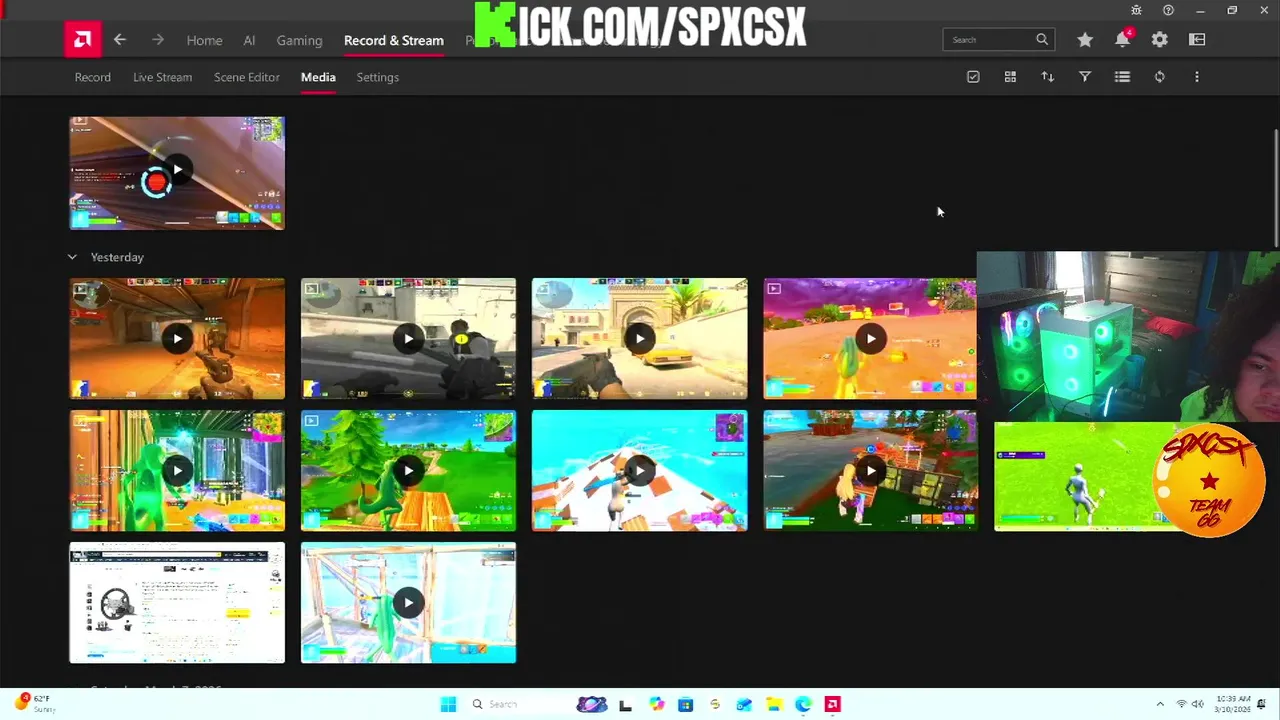The width and height of the screenshot is (1280, 720).
Task: Open the Scene Editor sub-tab
Action: 246,77
